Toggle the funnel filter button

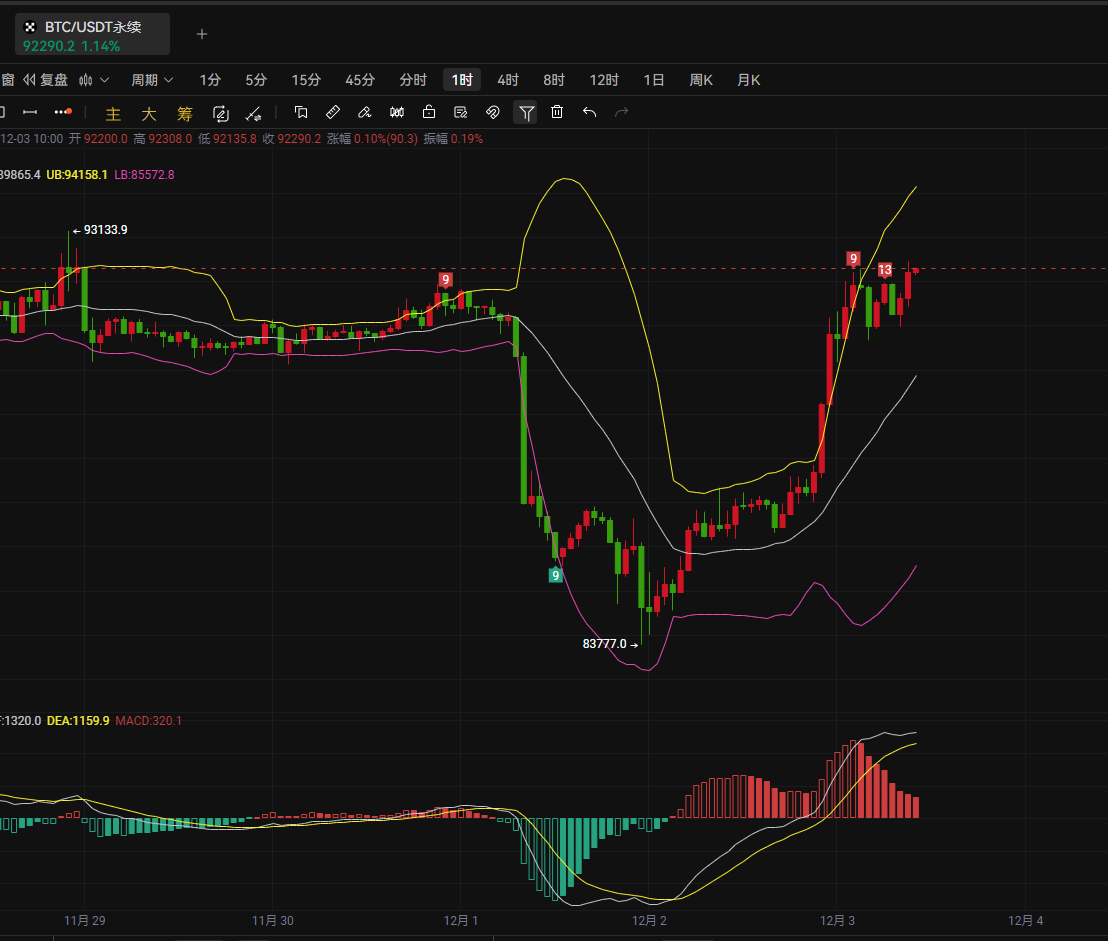[525, 112]
